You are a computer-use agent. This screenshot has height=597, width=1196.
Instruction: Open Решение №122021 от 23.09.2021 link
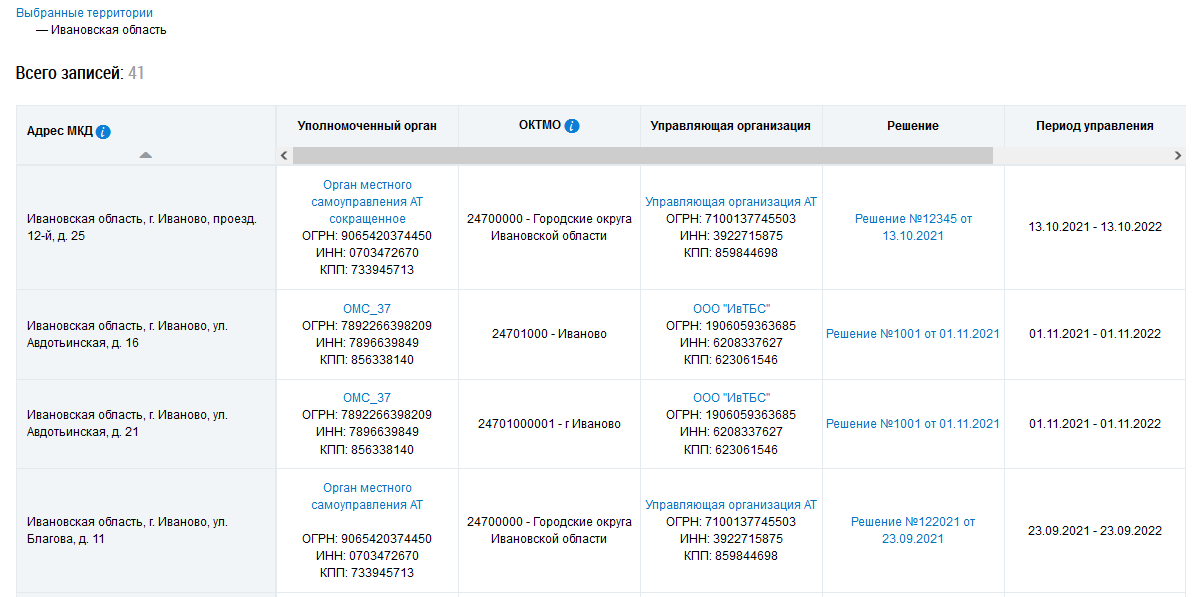(913, 530)
